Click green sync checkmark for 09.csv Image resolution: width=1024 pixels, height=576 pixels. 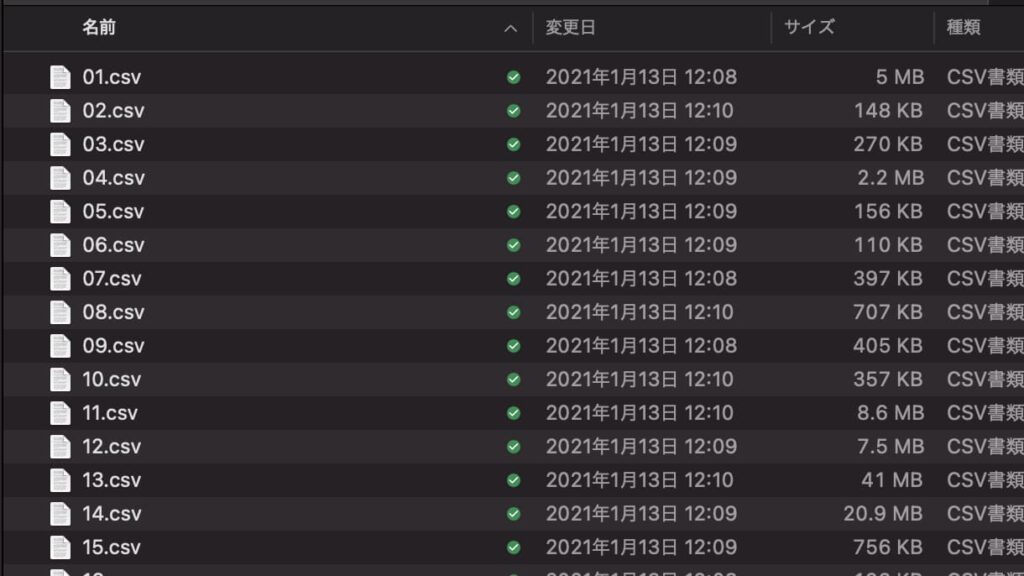514,346
